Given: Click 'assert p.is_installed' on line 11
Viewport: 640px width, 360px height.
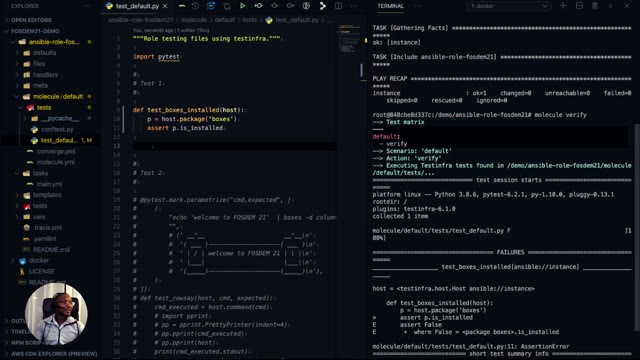Looking at the screenshot, I should (x=185, y=128).
